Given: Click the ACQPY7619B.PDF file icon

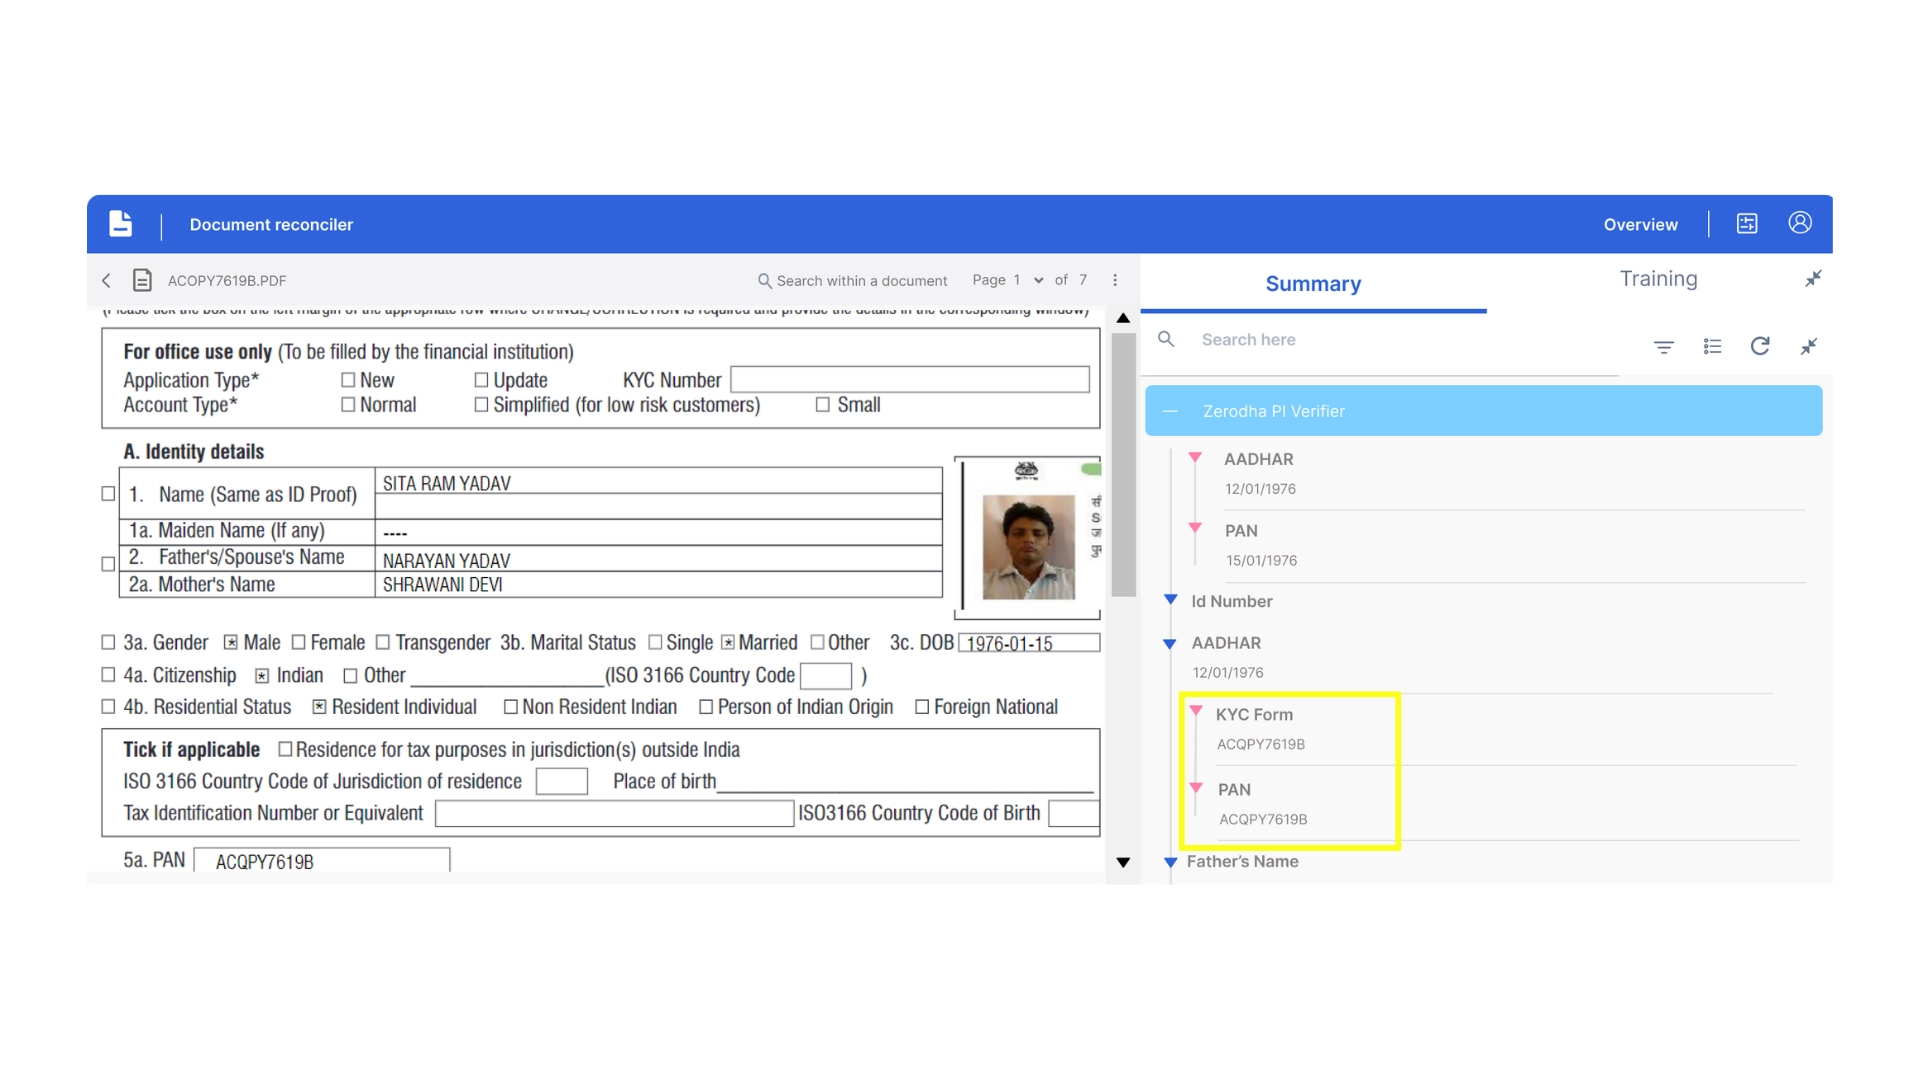Looking at the screenshot, I should (142, 280).
